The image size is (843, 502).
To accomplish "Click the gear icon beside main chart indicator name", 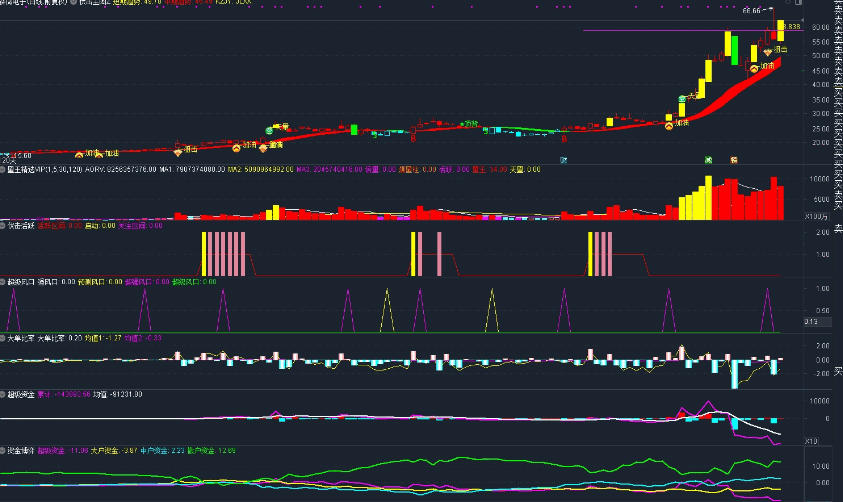I will coord(74,2).
